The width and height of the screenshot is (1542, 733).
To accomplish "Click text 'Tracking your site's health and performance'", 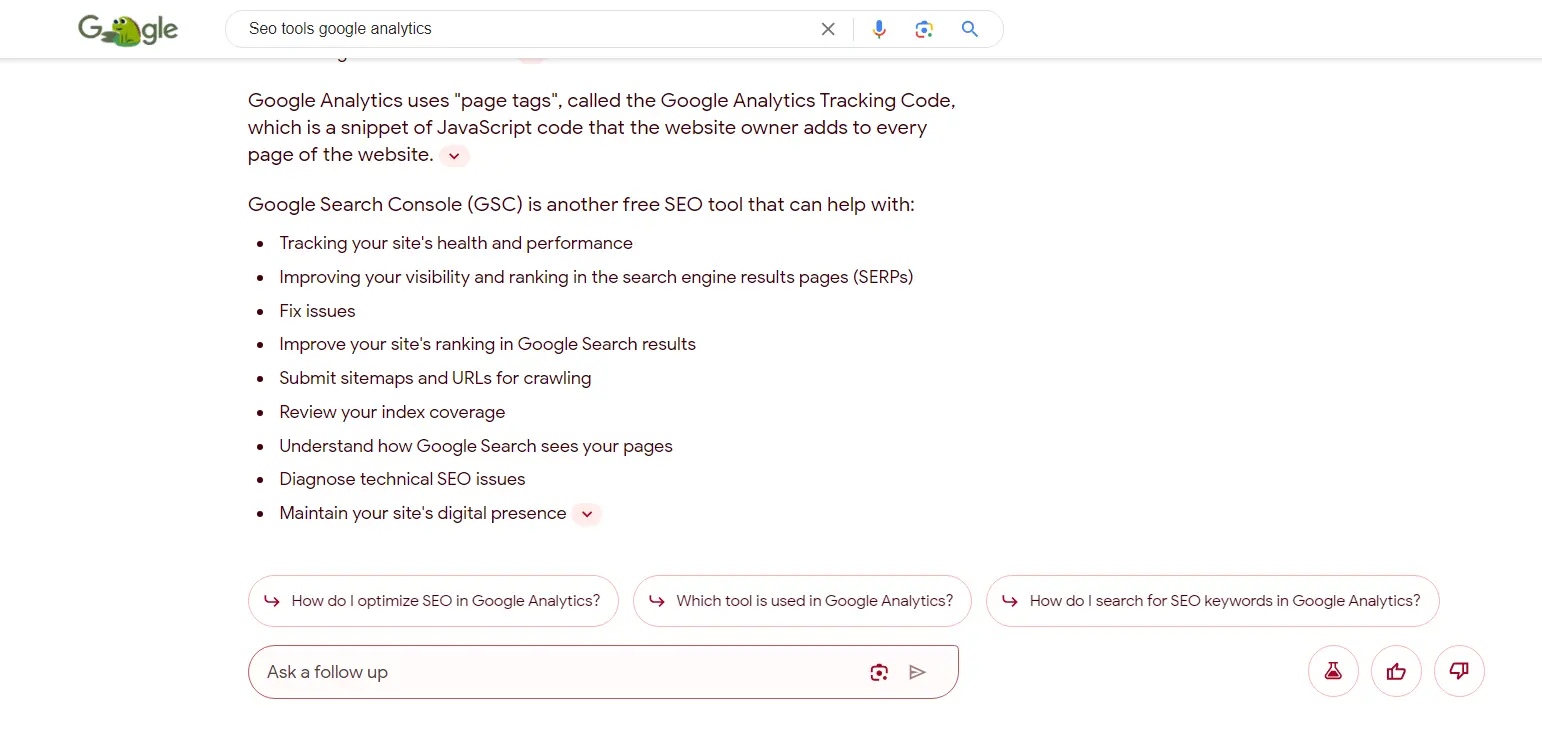I will (x=456, y=243).
